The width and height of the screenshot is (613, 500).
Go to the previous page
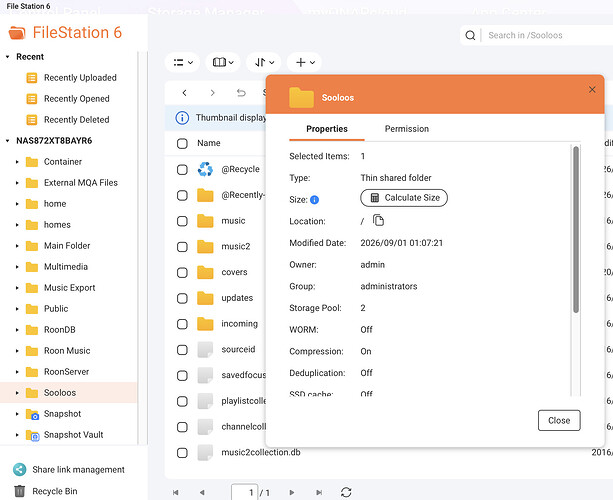point(202,493)
